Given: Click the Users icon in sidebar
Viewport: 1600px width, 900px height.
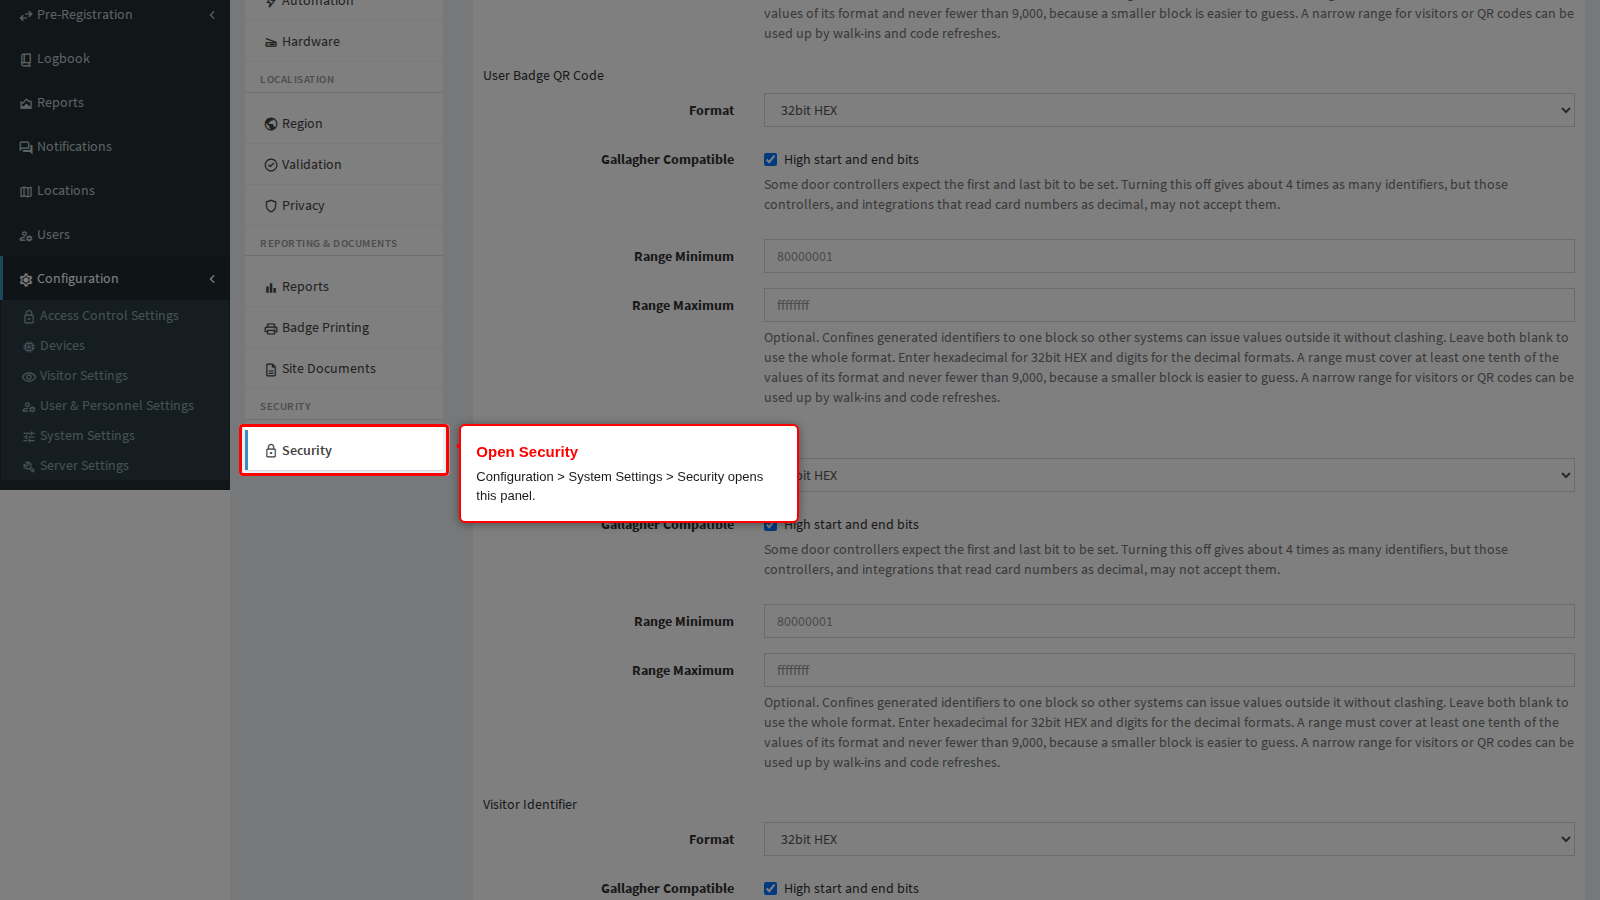Looking at the screenshot, I should pos(26,236).
